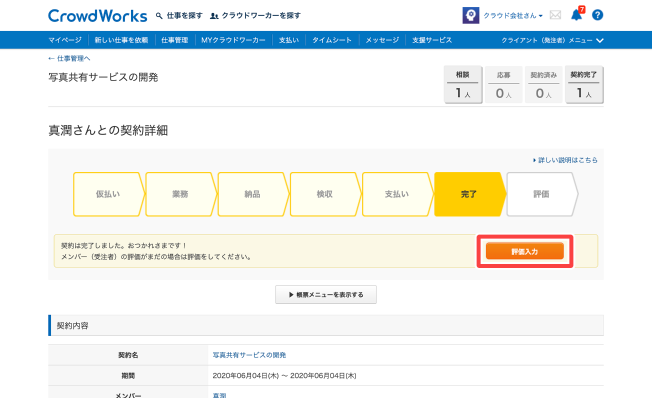The image size is (652, 400).
Task: Click the 相談 1人 counter box
Action: point(463,85)
